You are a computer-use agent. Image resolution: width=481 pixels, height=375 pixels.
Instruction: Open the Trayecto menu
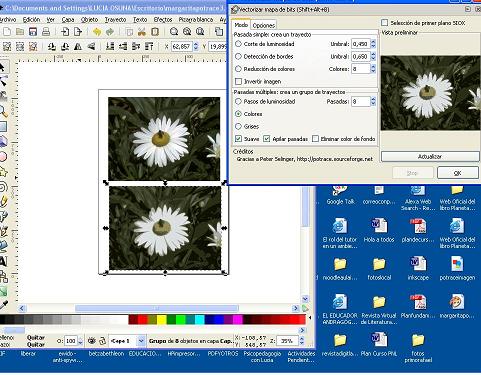point(115,20)
